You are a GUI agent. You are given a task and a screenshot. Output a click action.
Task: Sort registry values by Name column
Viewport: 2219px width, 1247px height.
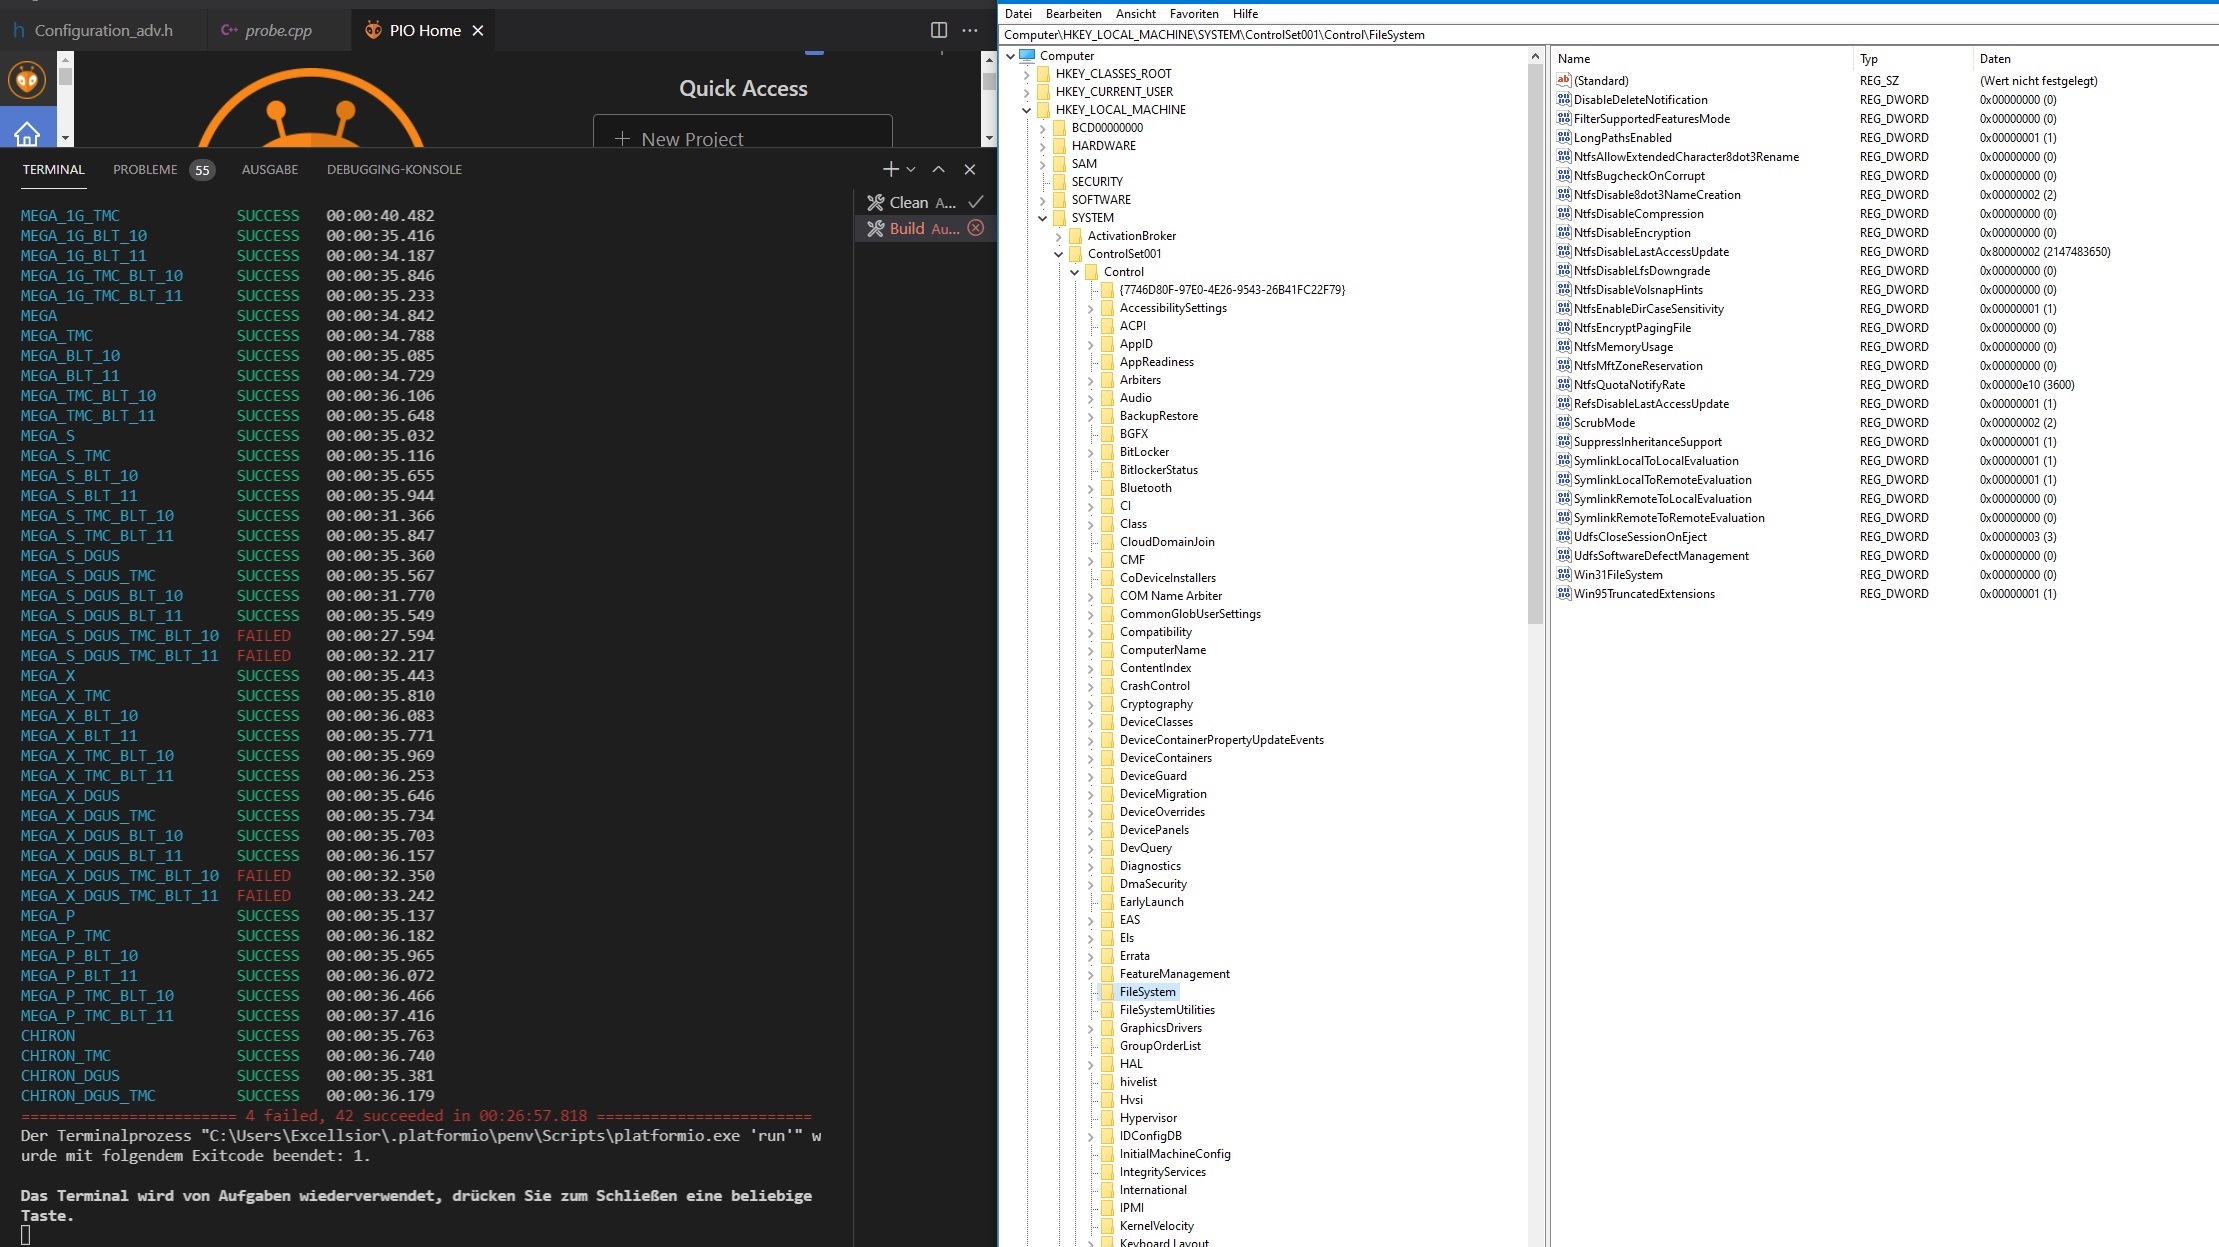click(x=1700, y=58)
